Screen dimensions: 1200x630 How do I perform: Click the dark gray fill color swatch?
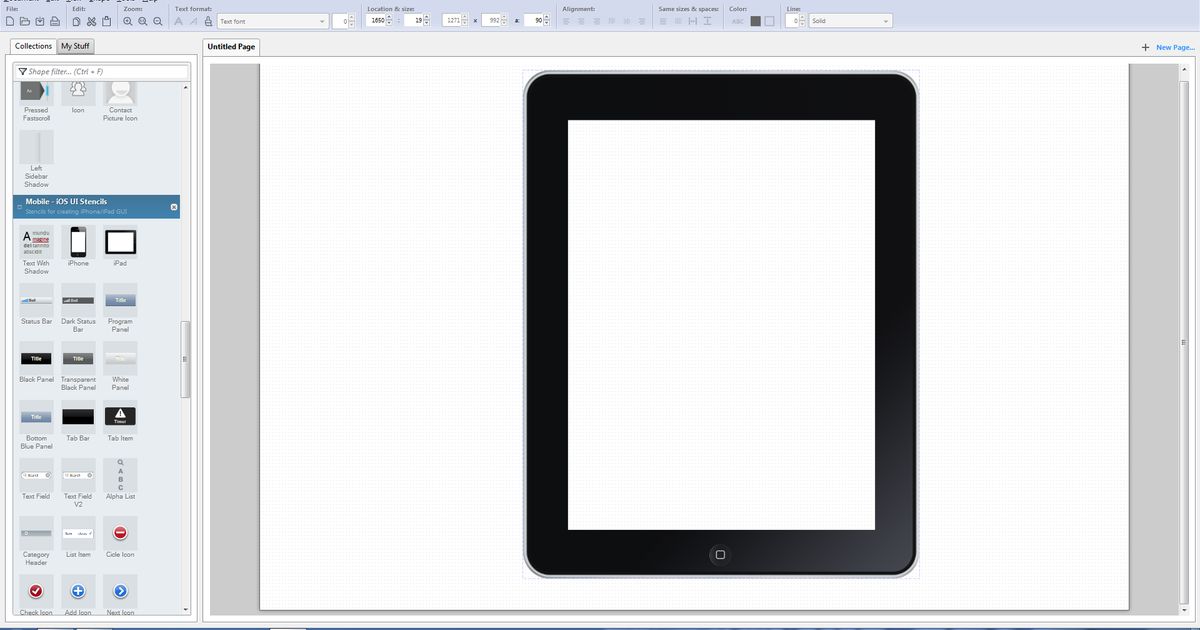coord(756,21)
